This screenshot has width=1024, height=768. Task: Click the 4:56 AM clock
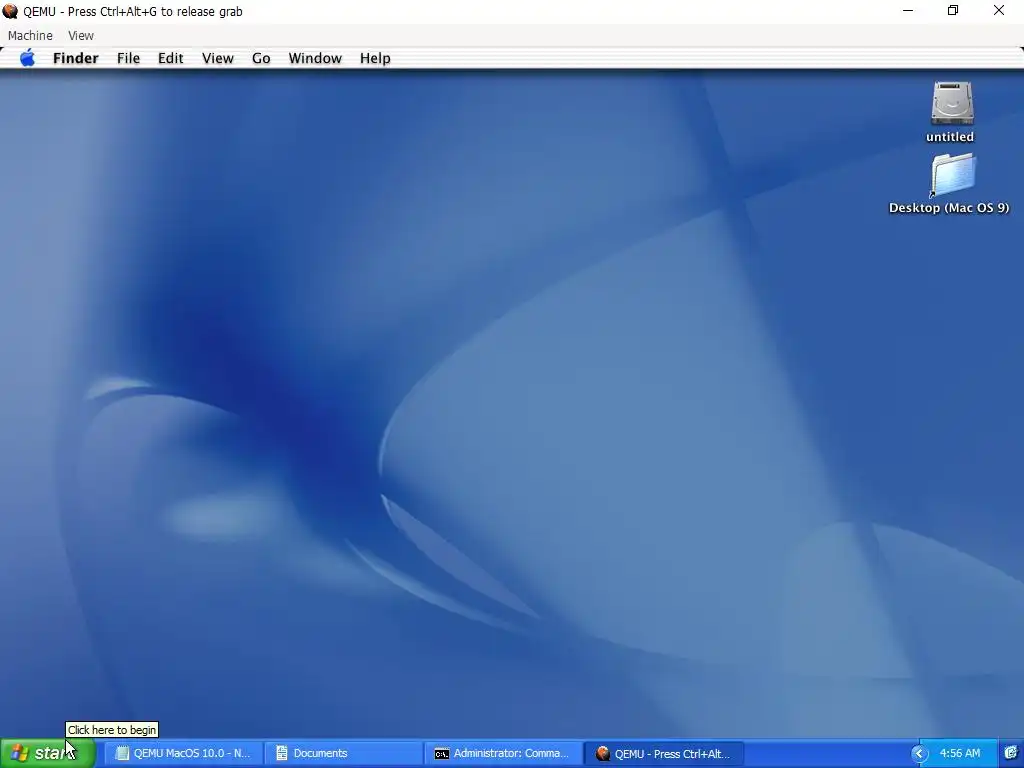pos(960,753)
